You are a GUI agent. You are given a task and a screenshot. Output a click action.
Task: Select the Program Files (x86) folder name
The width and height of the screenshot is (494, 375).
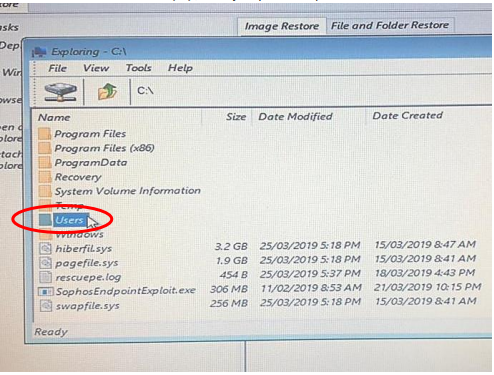click(104, 148)
